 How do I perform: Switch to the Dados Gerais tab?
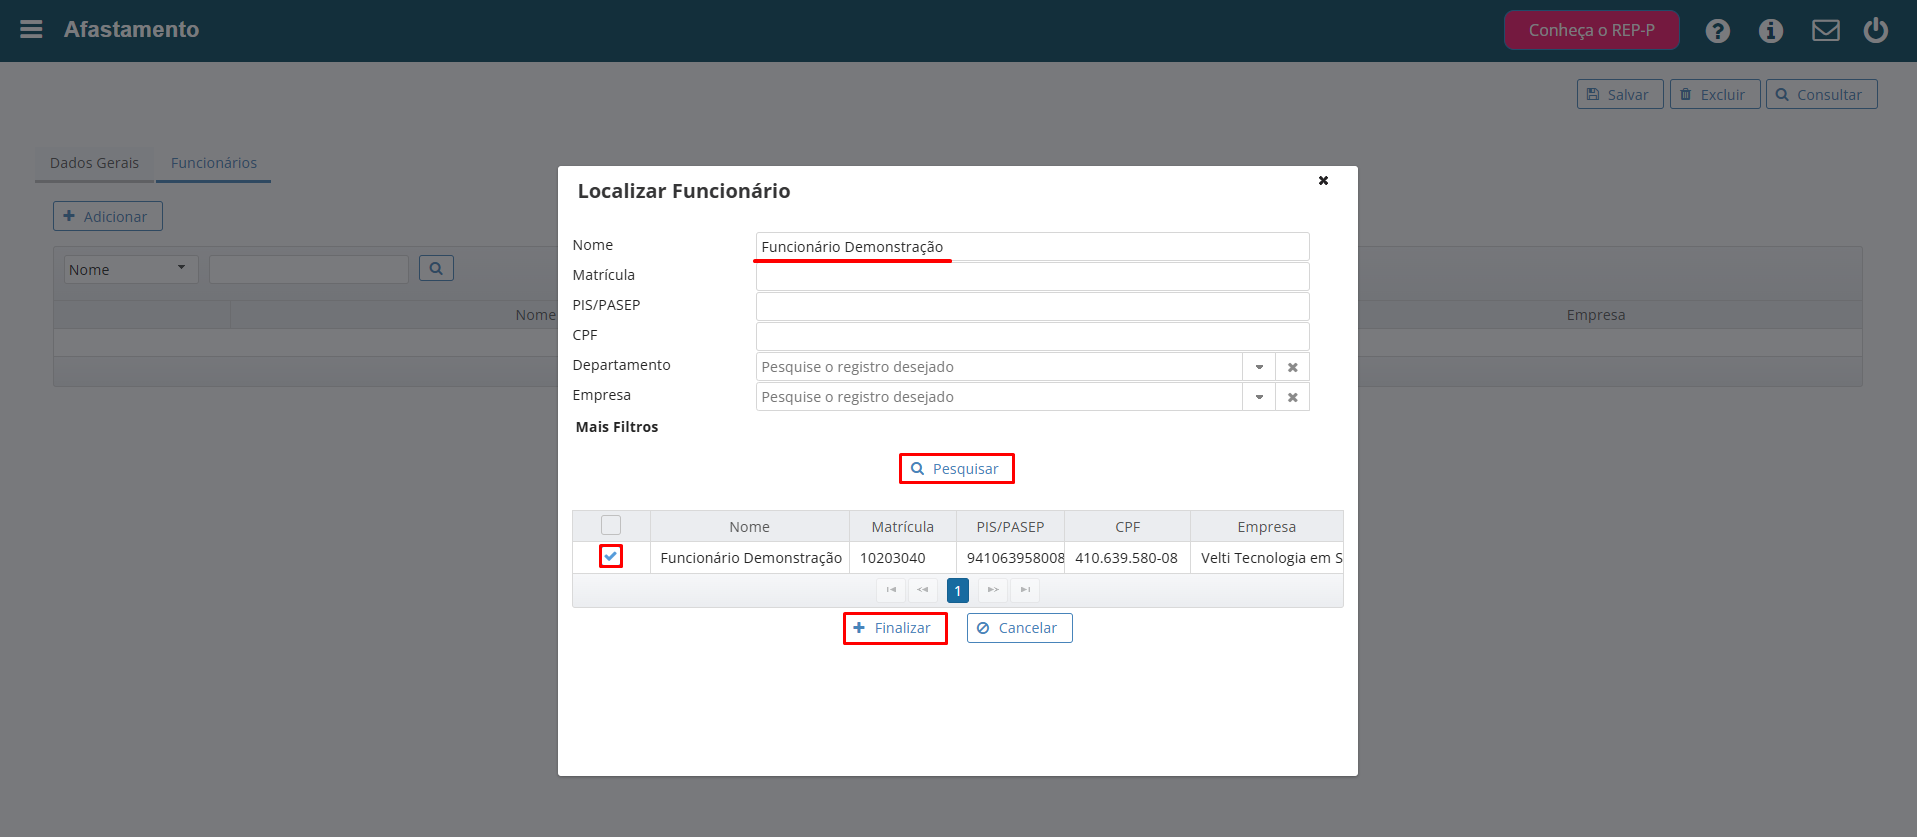tap(95, 163)
